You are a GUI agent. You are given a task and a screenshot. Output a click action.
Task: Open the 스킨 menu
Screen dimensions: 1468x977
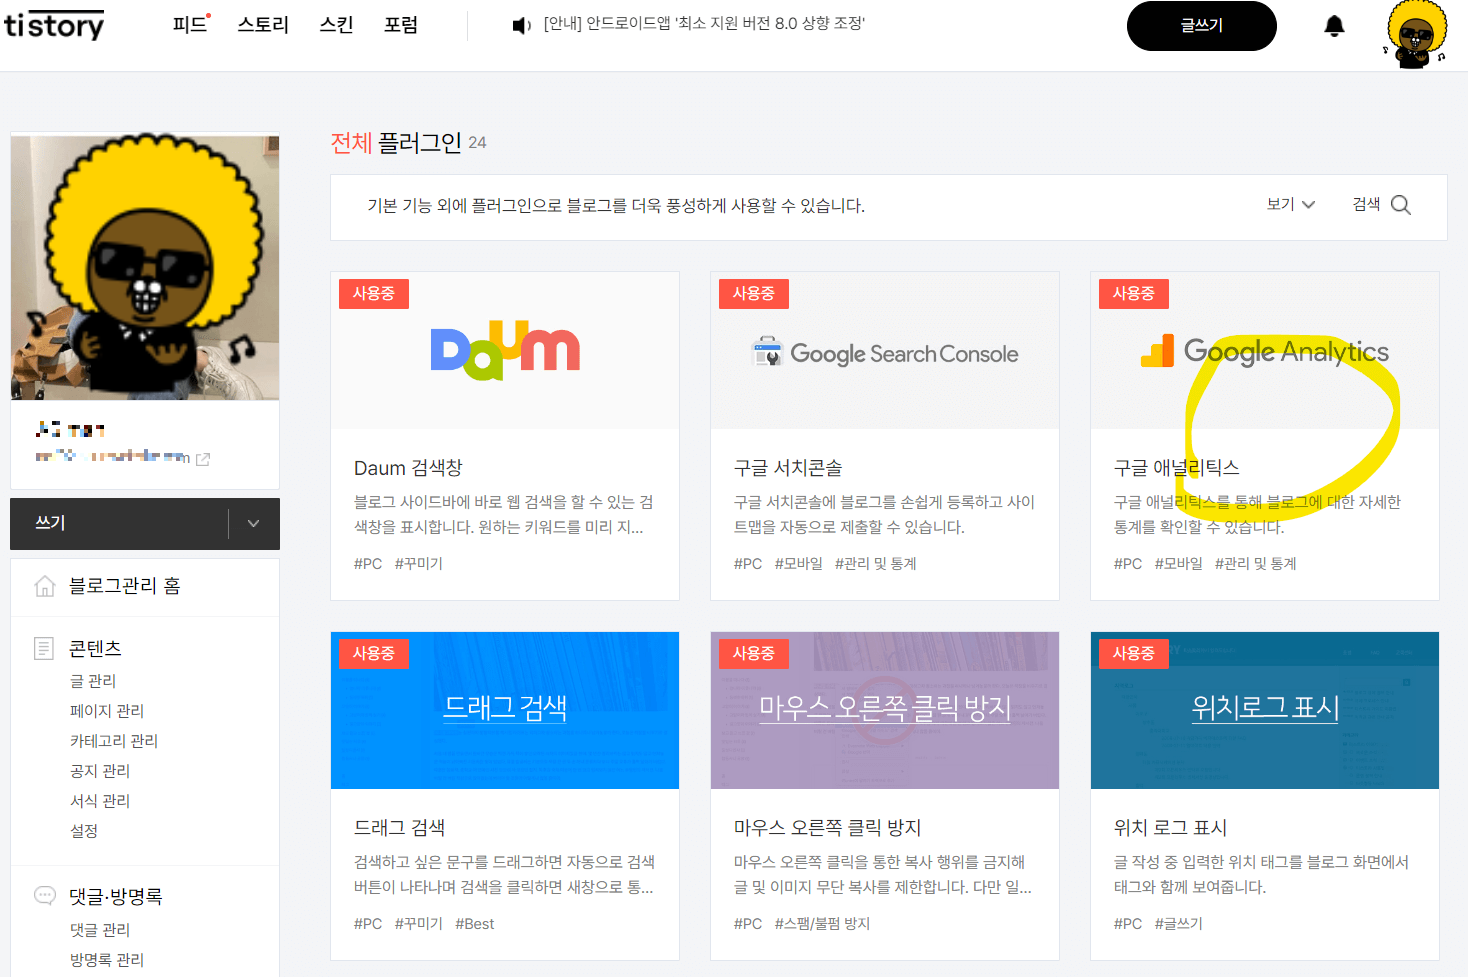point(336,24)
